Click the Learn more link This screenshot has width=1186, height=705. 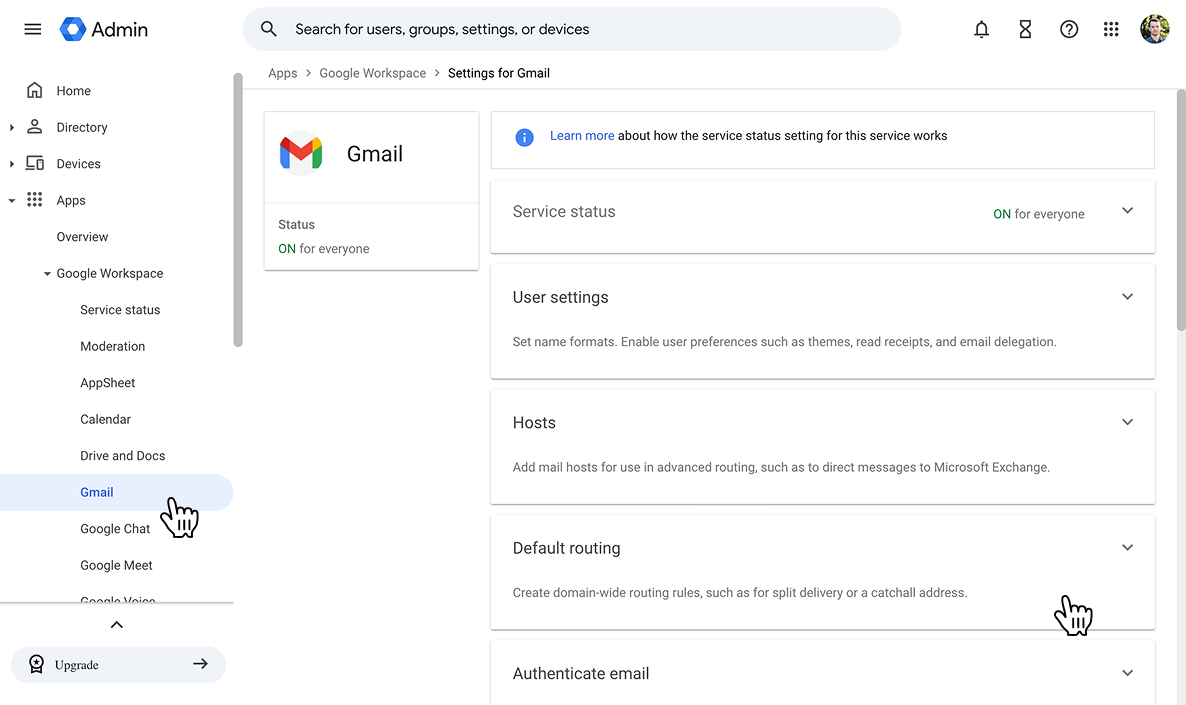click(582, 135)
